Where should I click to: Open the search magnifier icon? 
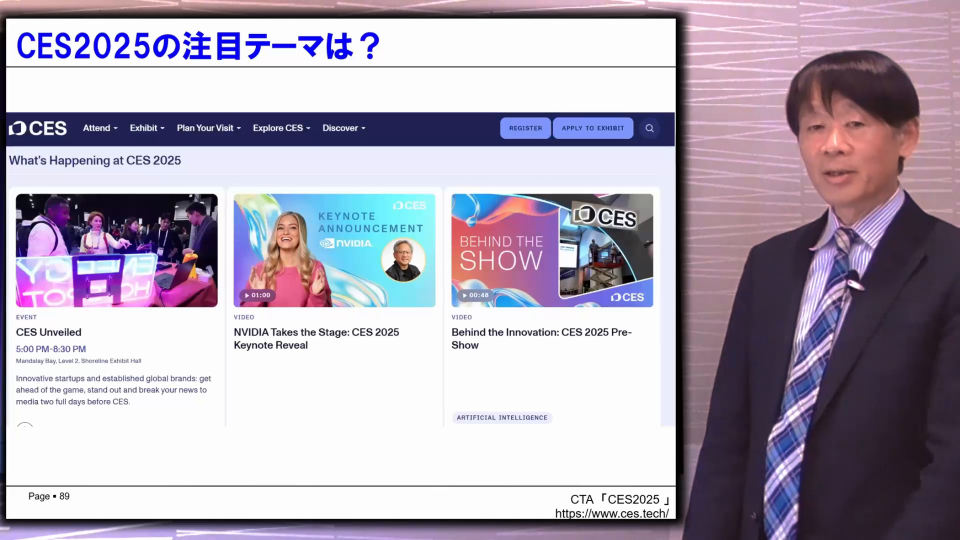[650, 128]
